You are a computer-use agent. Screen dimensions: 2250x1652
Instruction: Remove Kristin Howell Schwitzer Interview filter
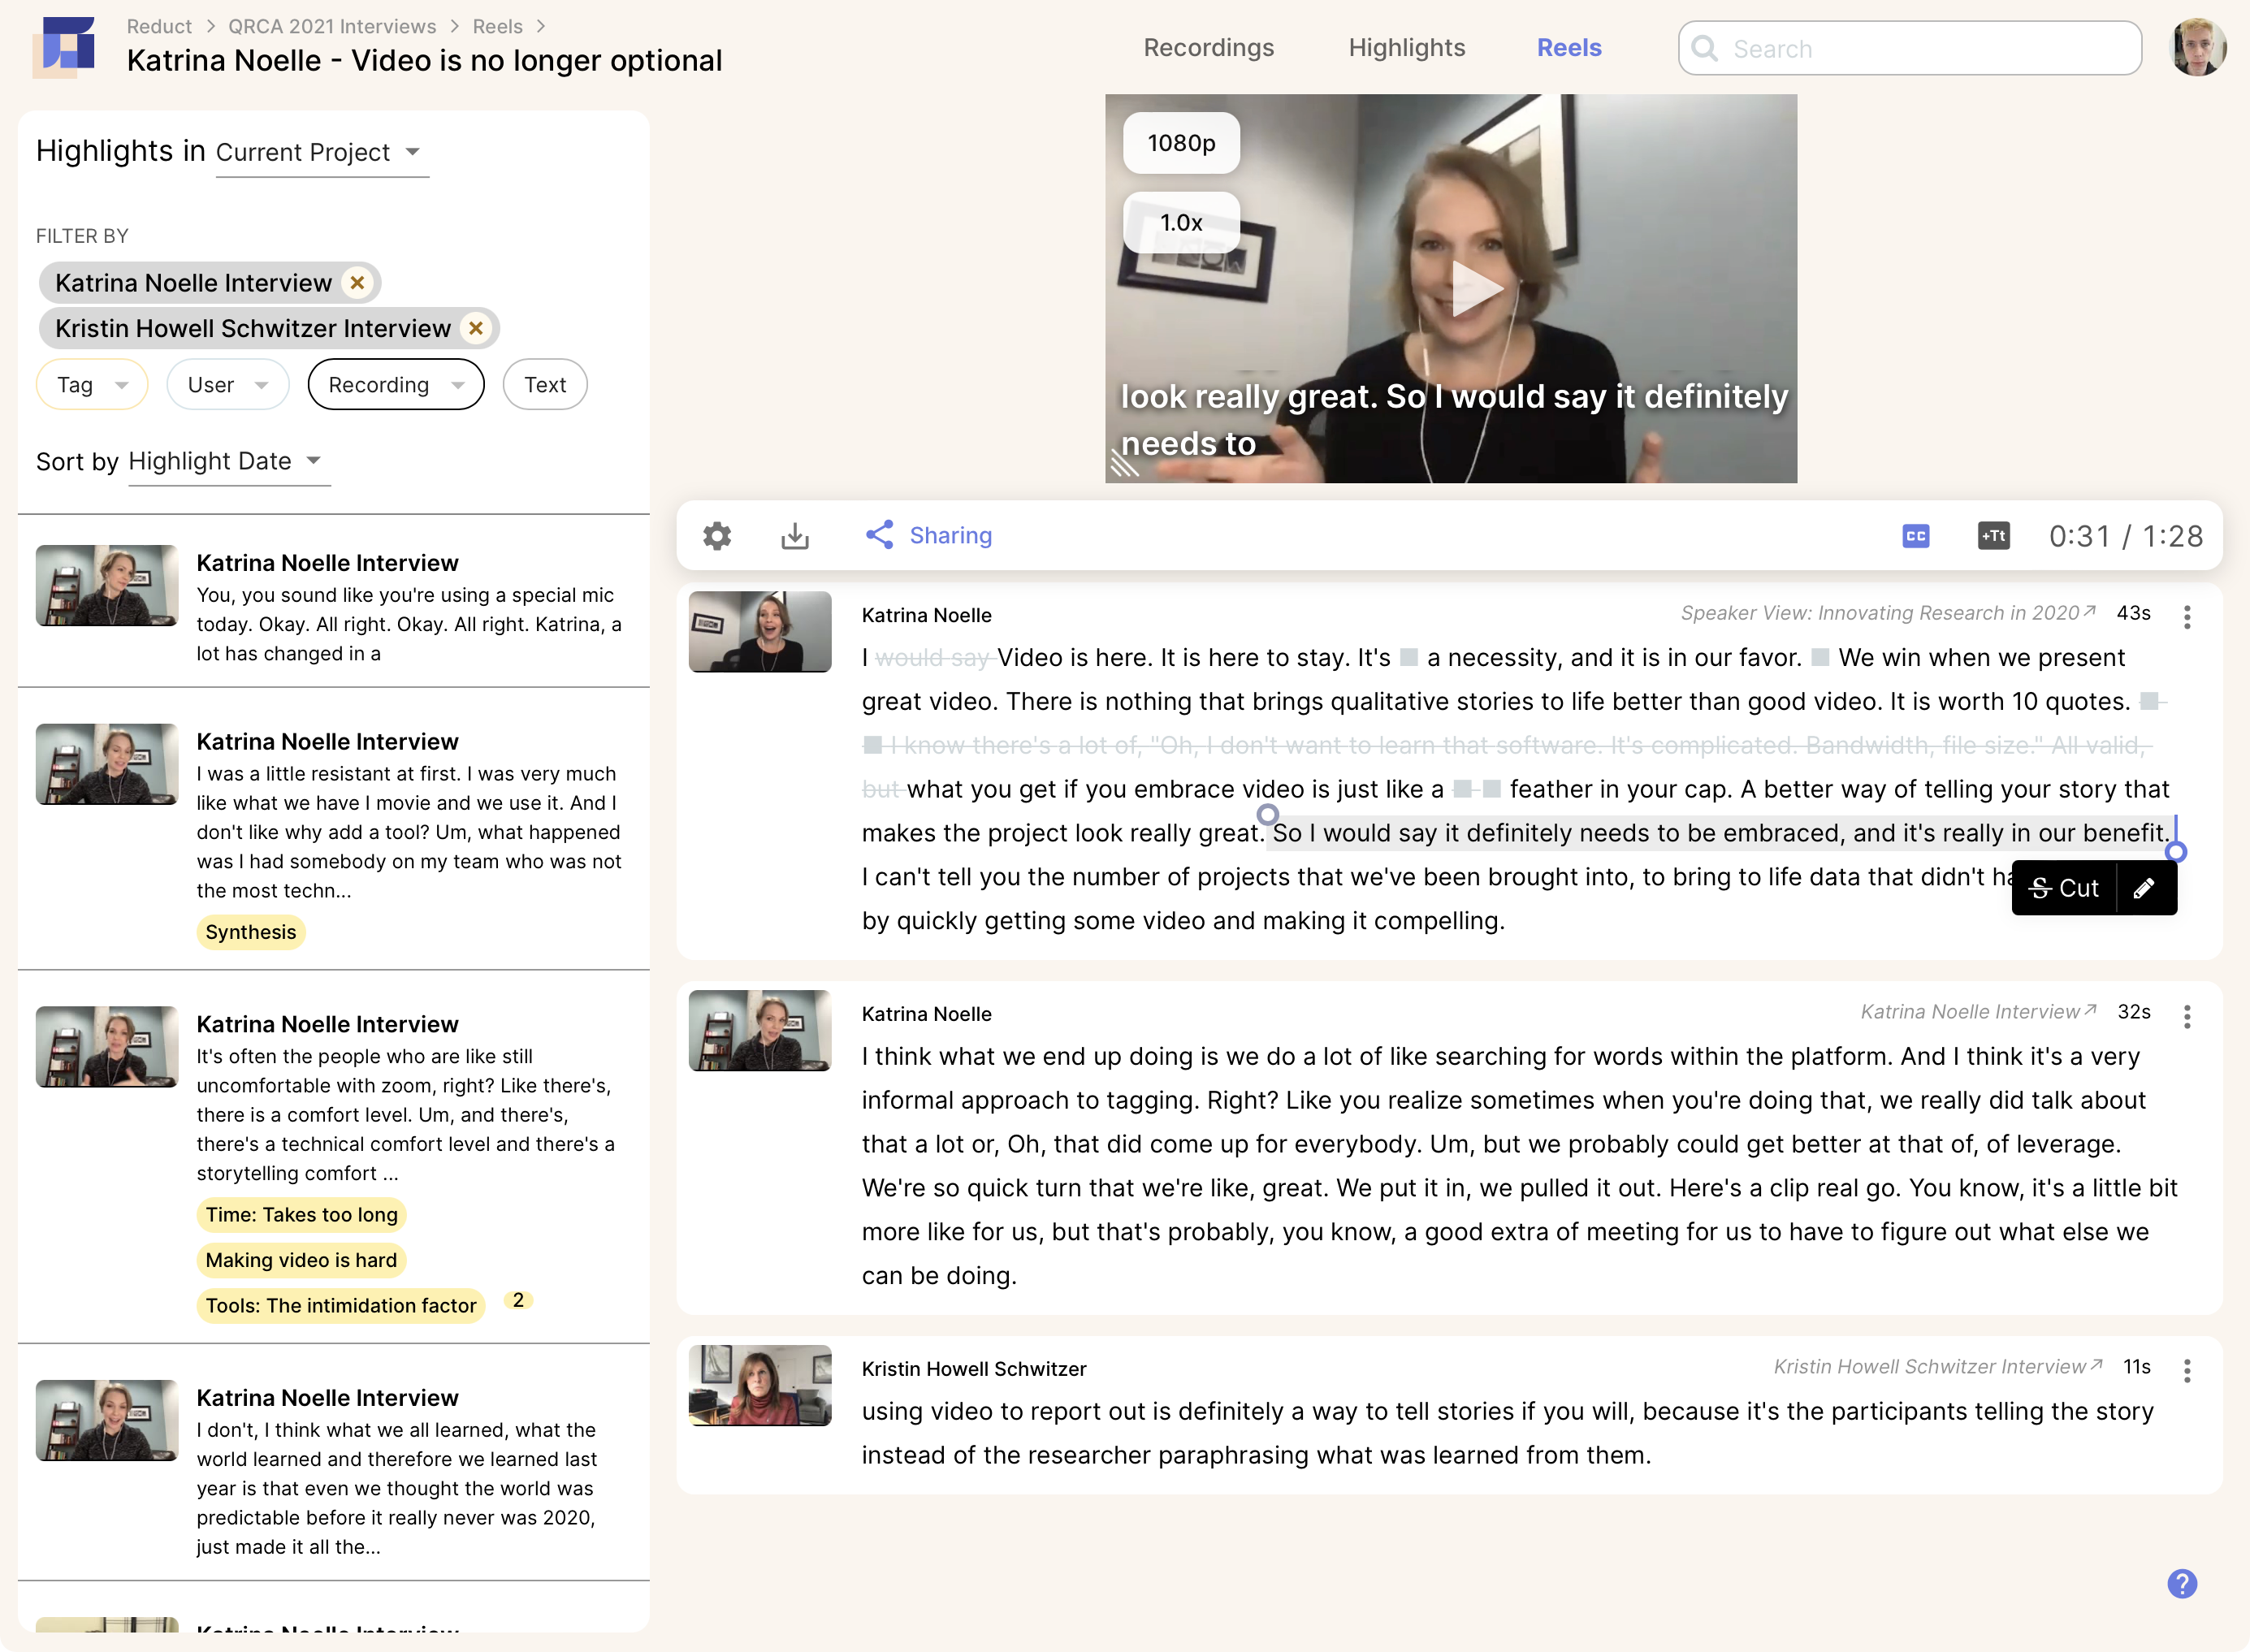coord(476,328)
